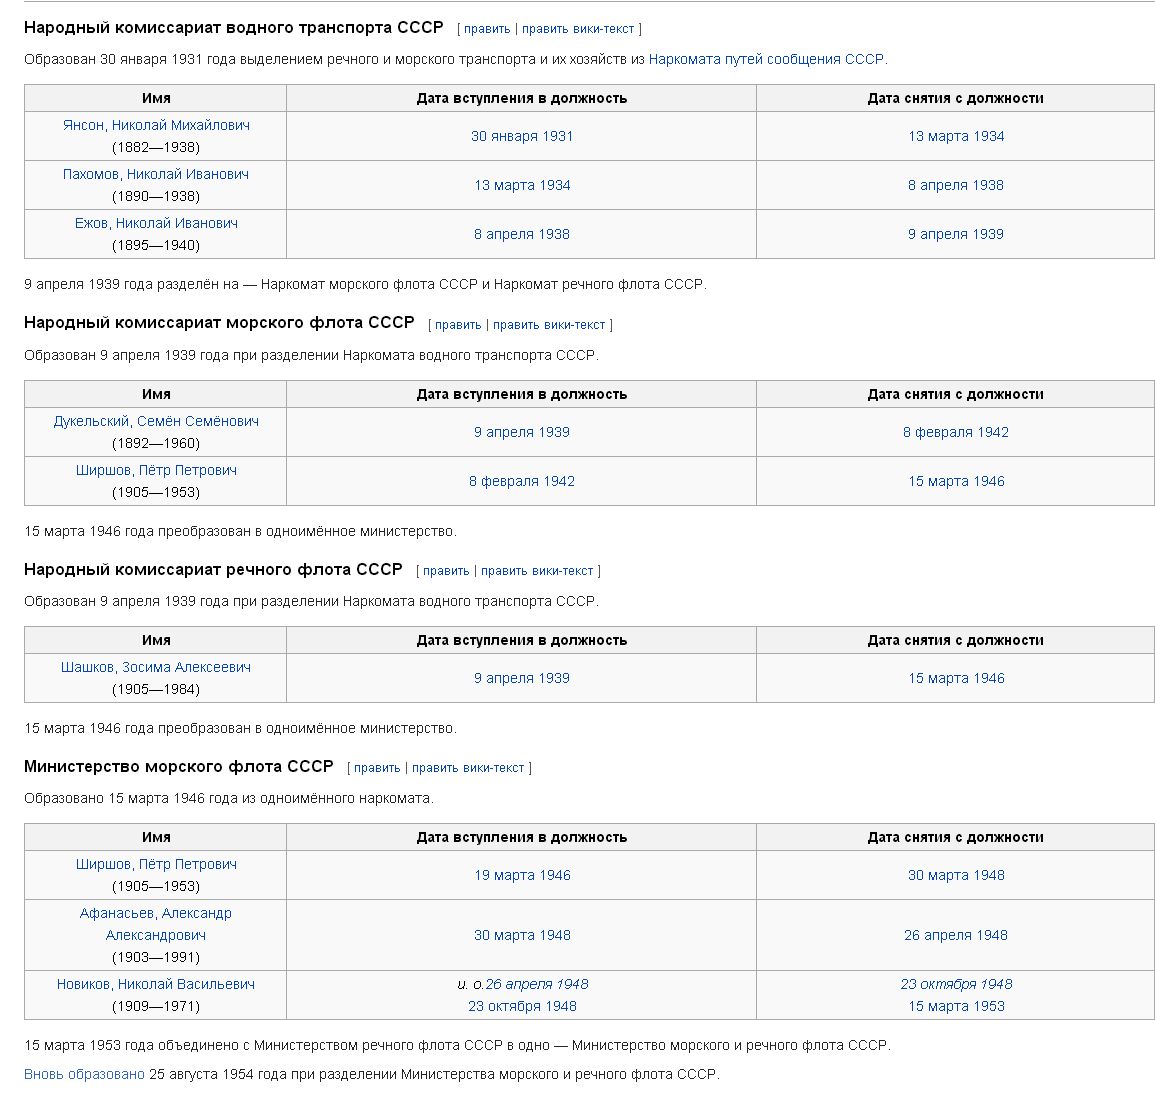Open the "13 марта 1934" removal date link
Image resolution: width=1155 pixels, height=1099 pixels.
pos(956,136)
